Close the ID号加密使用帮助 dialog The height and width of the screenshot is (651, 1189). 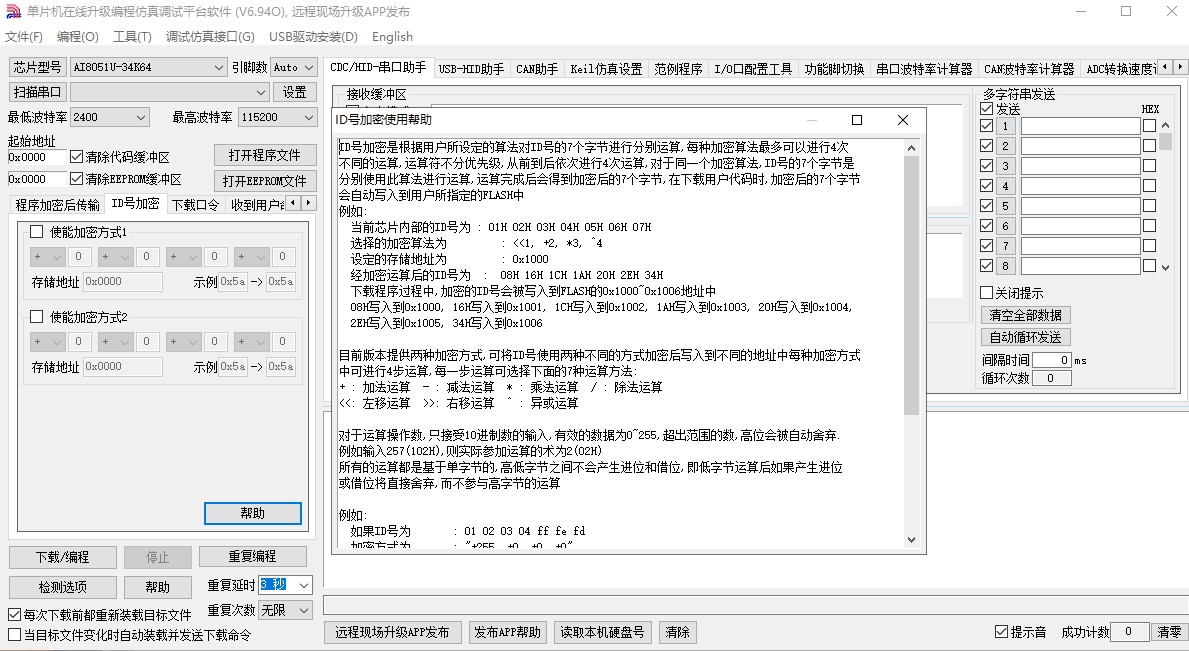pyautogui.click(x=902, y=120)
